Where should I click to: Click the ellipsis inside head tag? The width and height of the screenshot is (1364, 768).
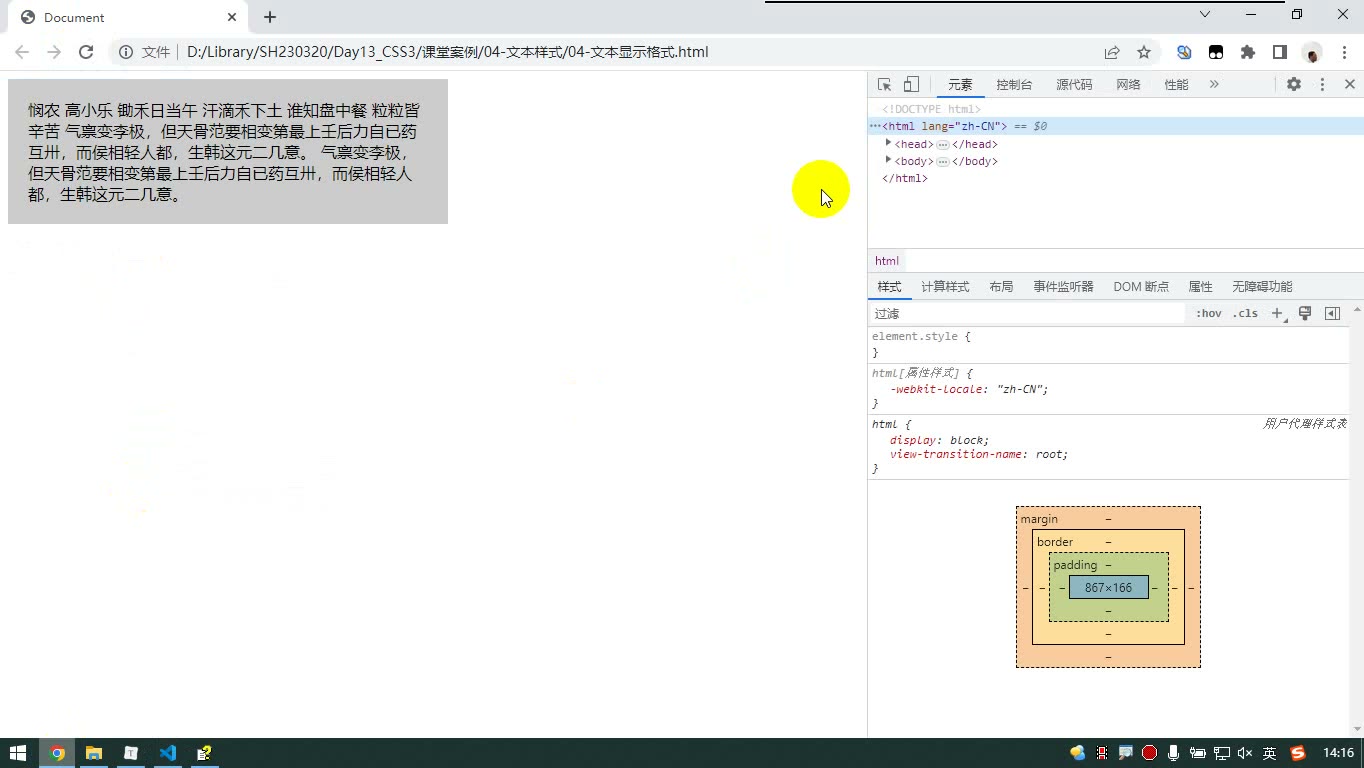[942, 144]
